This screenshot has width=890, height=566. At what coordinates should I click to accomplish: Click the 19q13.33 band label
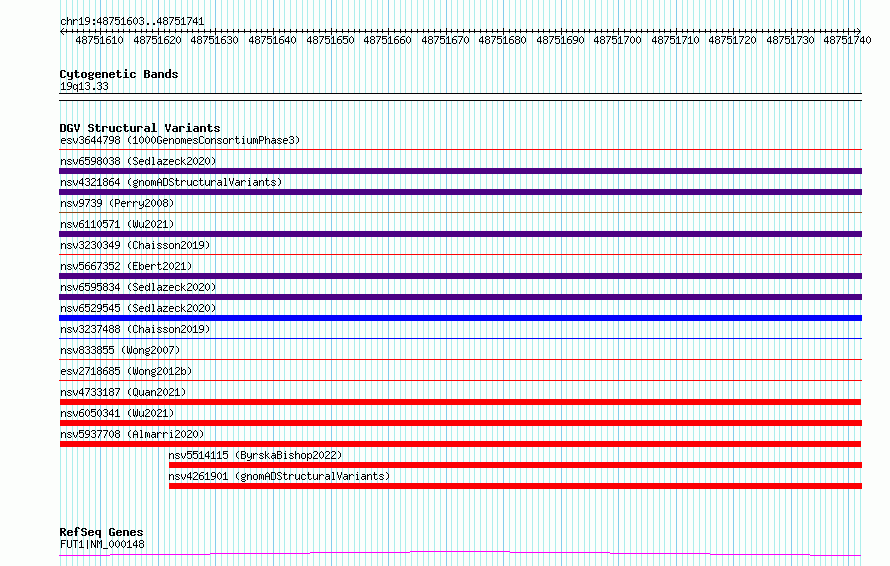84,86
